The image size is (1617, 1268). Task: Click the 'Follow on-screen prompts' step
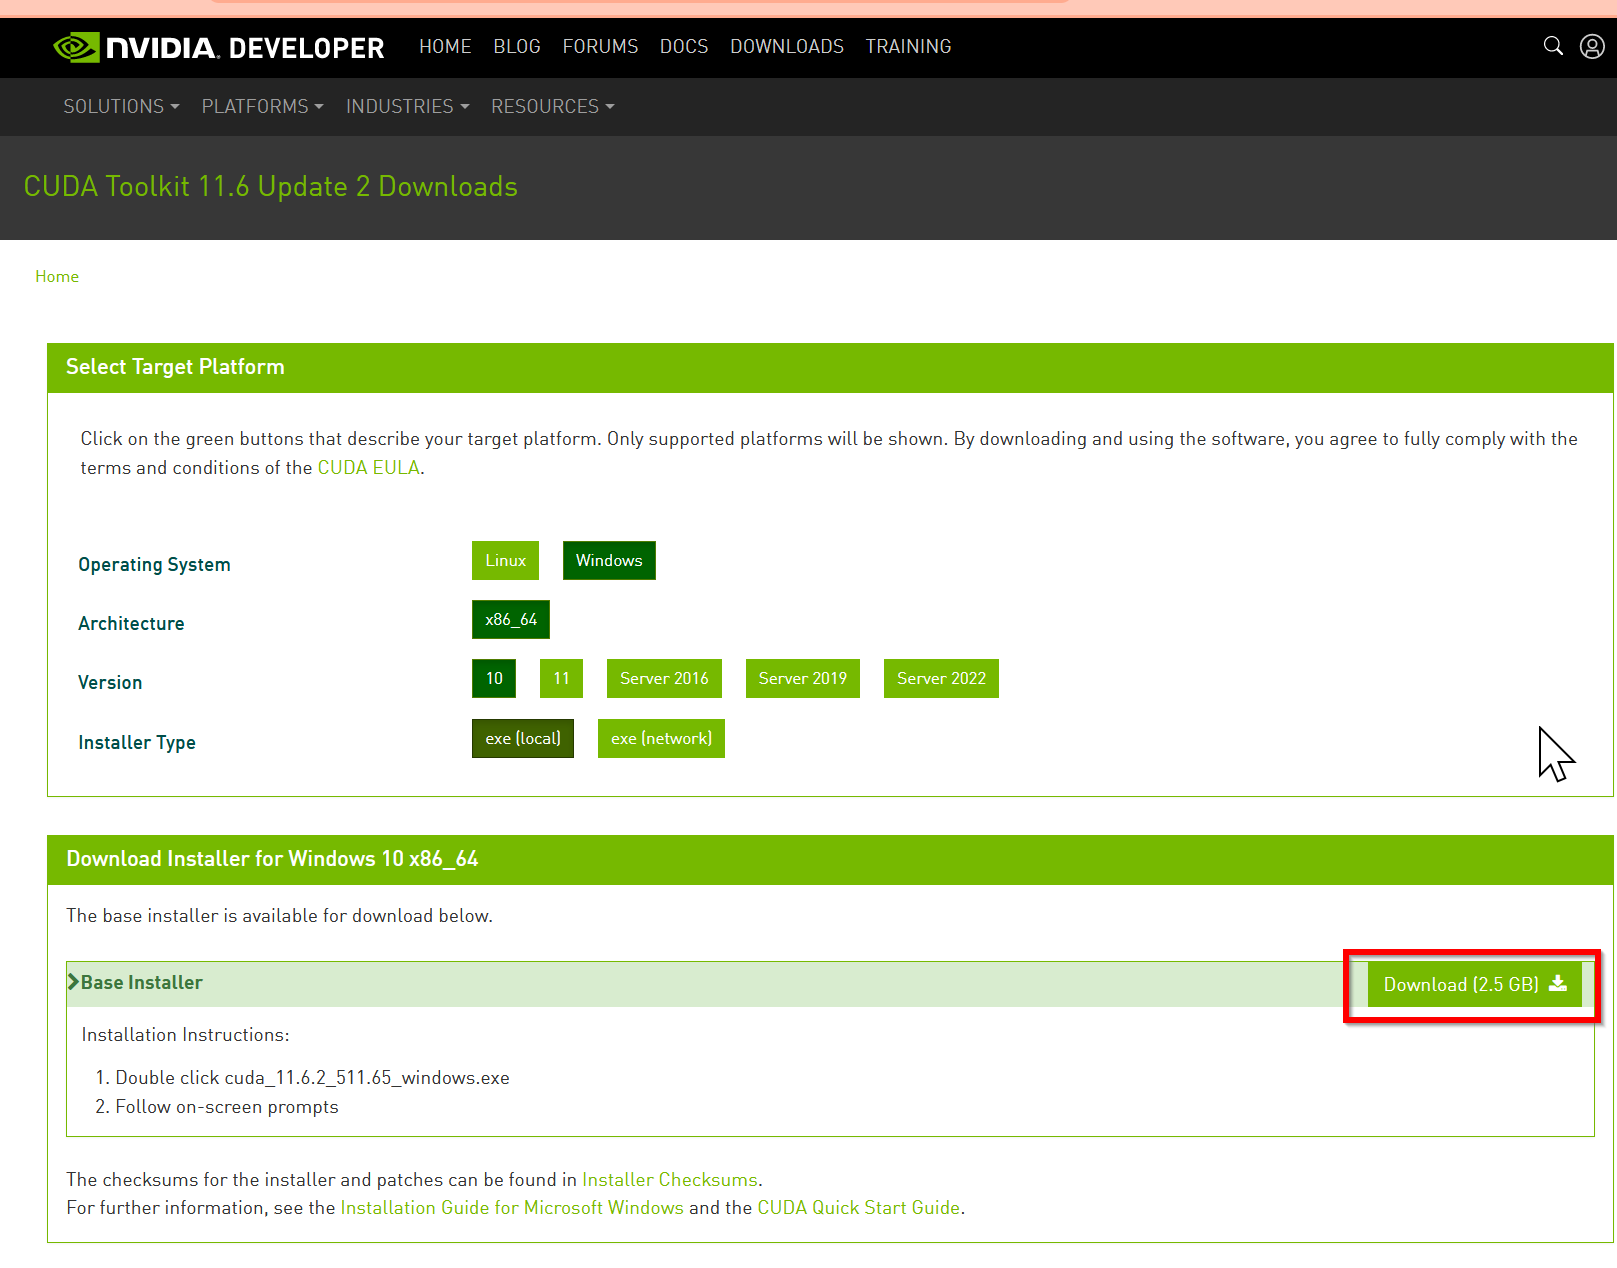point(227,1107)
